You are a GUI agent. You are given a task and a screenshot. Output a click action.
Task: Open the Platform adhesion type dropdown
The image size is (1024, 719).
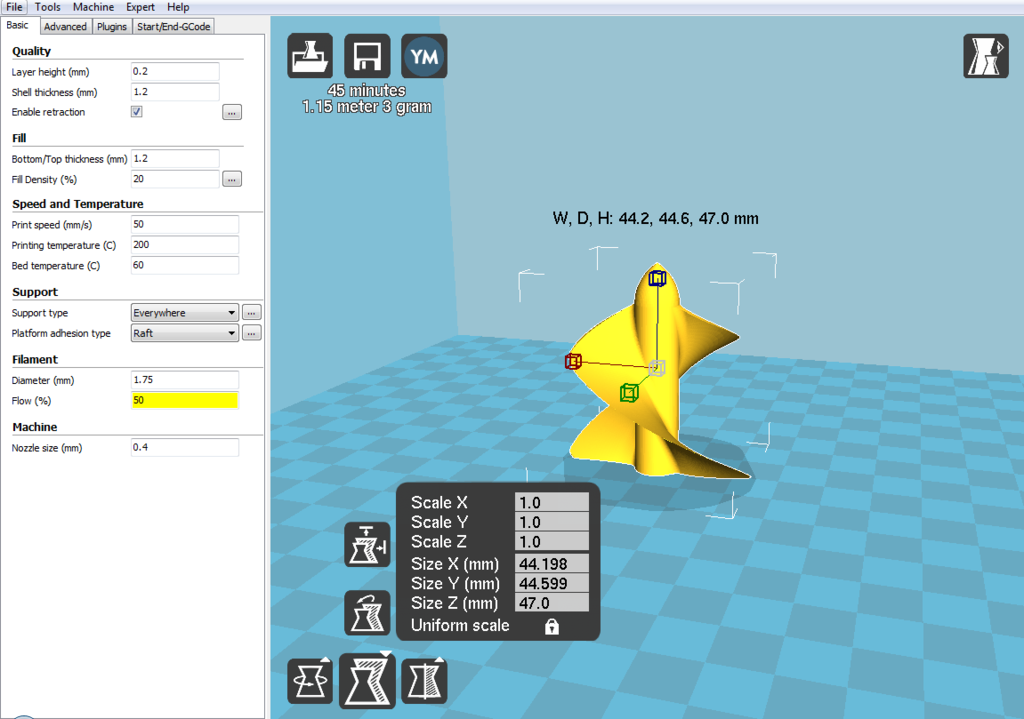[185, 334]
